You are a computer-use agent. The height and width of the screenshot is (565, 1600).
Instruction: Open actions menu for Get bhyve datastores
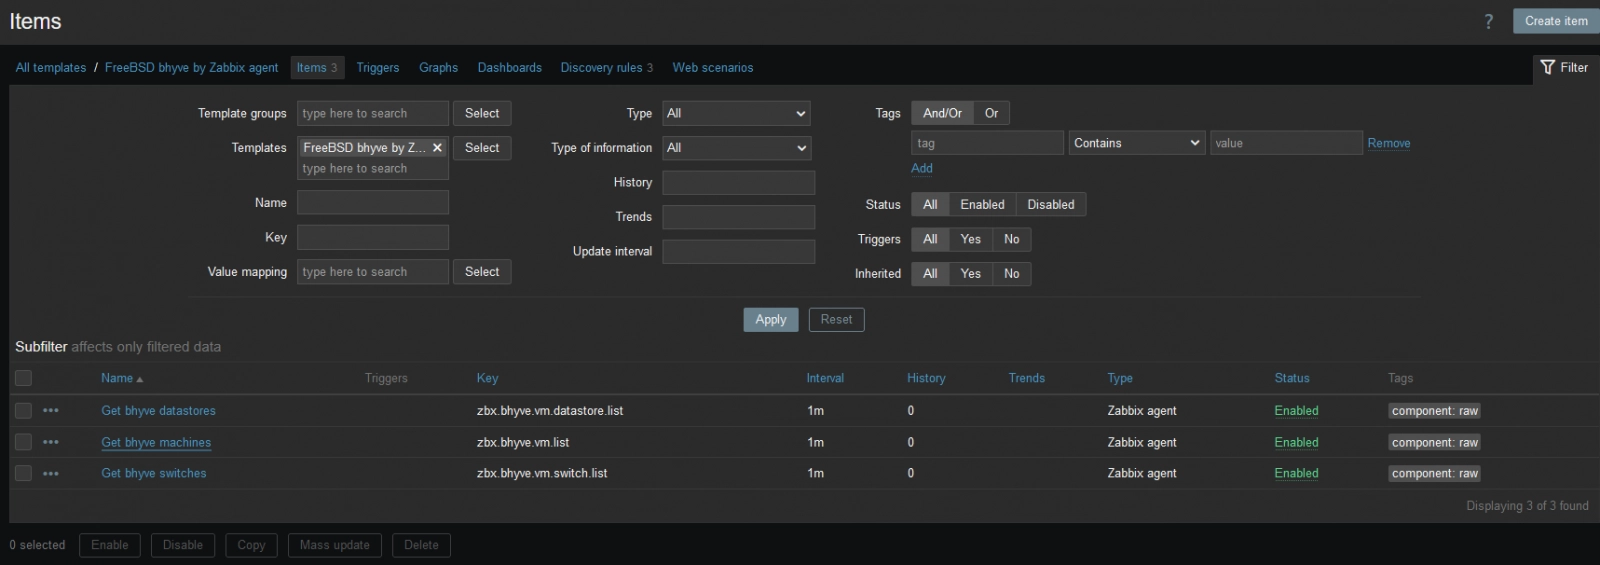pyautogui.click(x=51, y=410)
